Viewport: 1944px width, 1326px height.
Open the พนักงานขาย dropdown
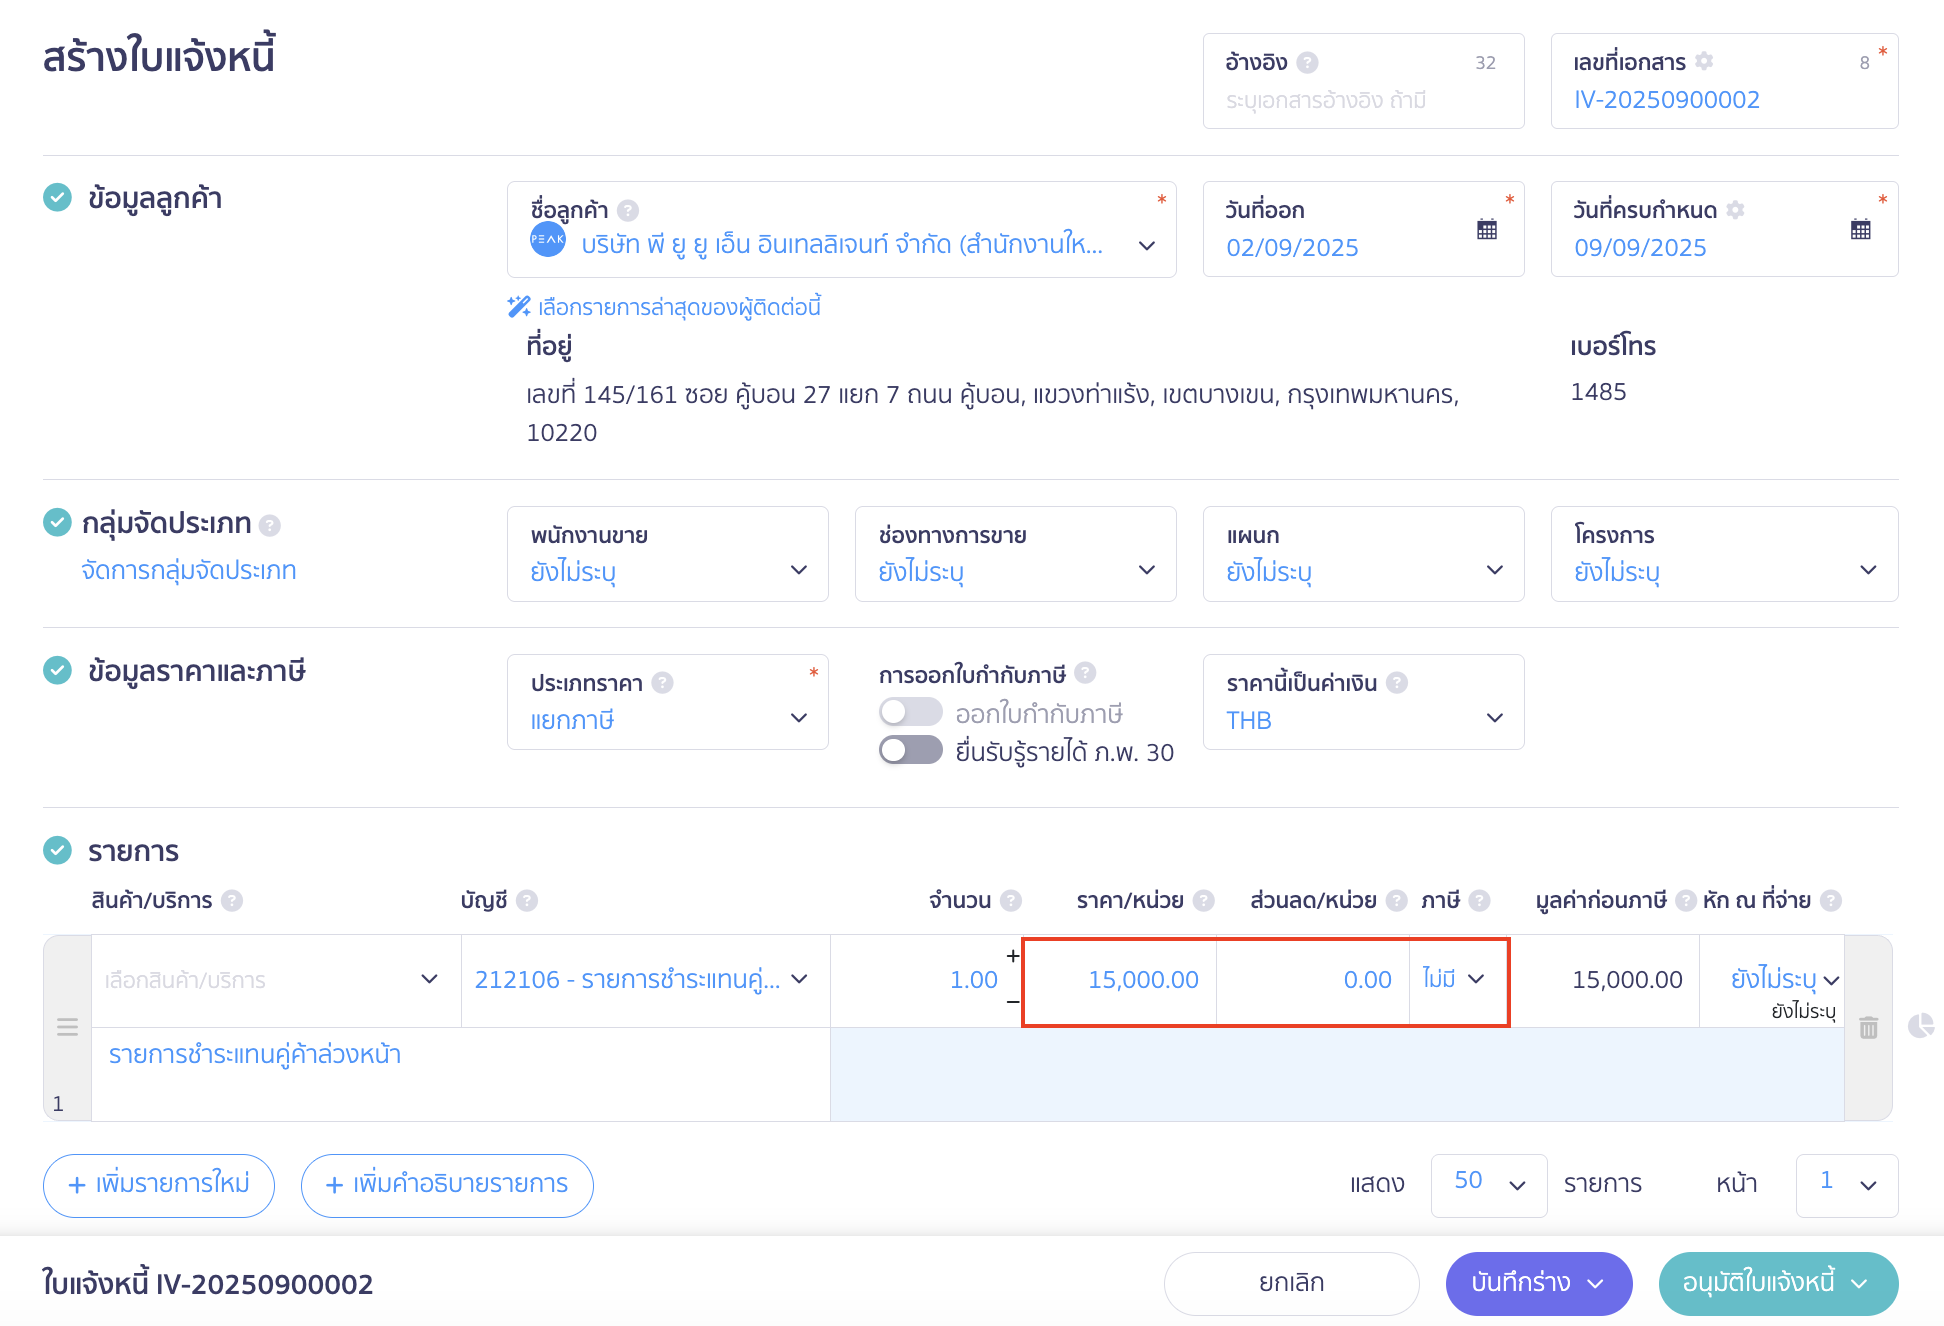pyautogui.click(x=667, y=570)
